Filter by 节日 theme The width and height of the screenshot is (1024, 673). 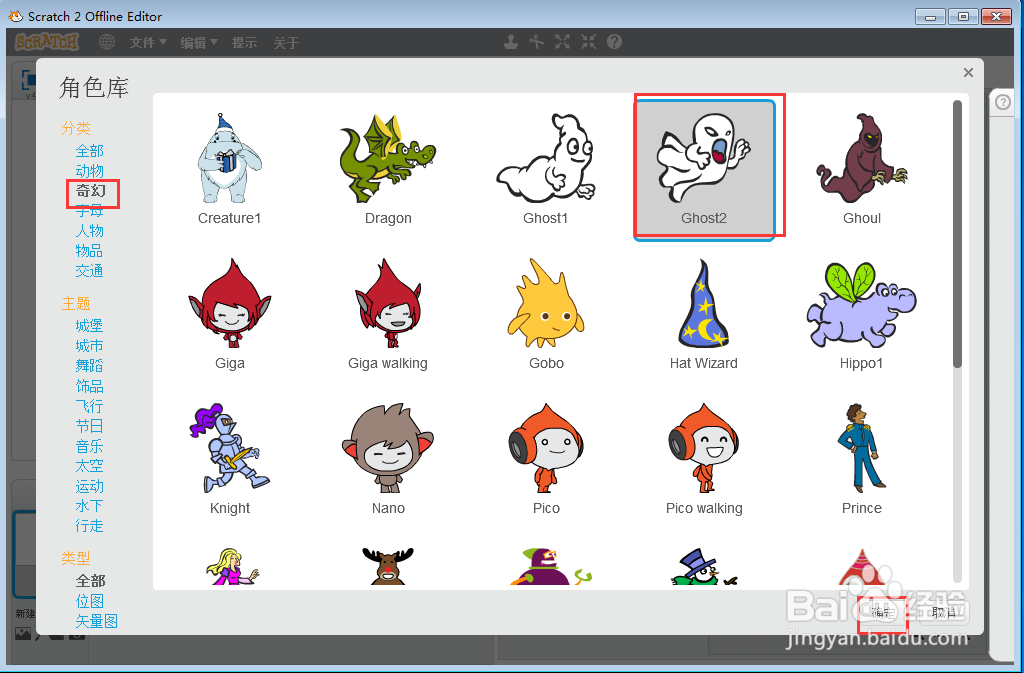(89, 426)
